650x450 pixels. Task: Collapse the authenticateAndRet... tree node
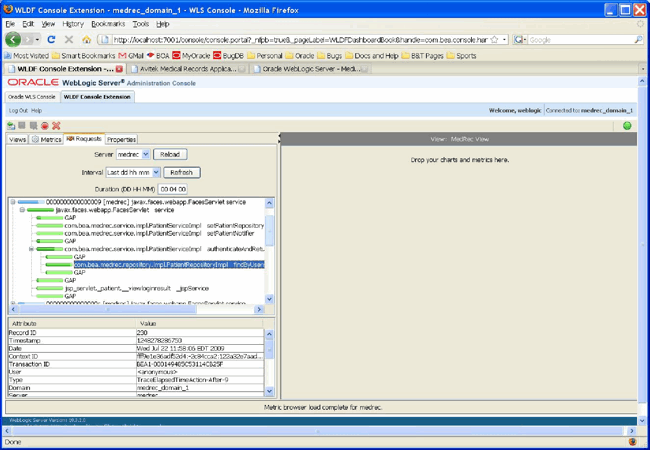pos(31,249)
